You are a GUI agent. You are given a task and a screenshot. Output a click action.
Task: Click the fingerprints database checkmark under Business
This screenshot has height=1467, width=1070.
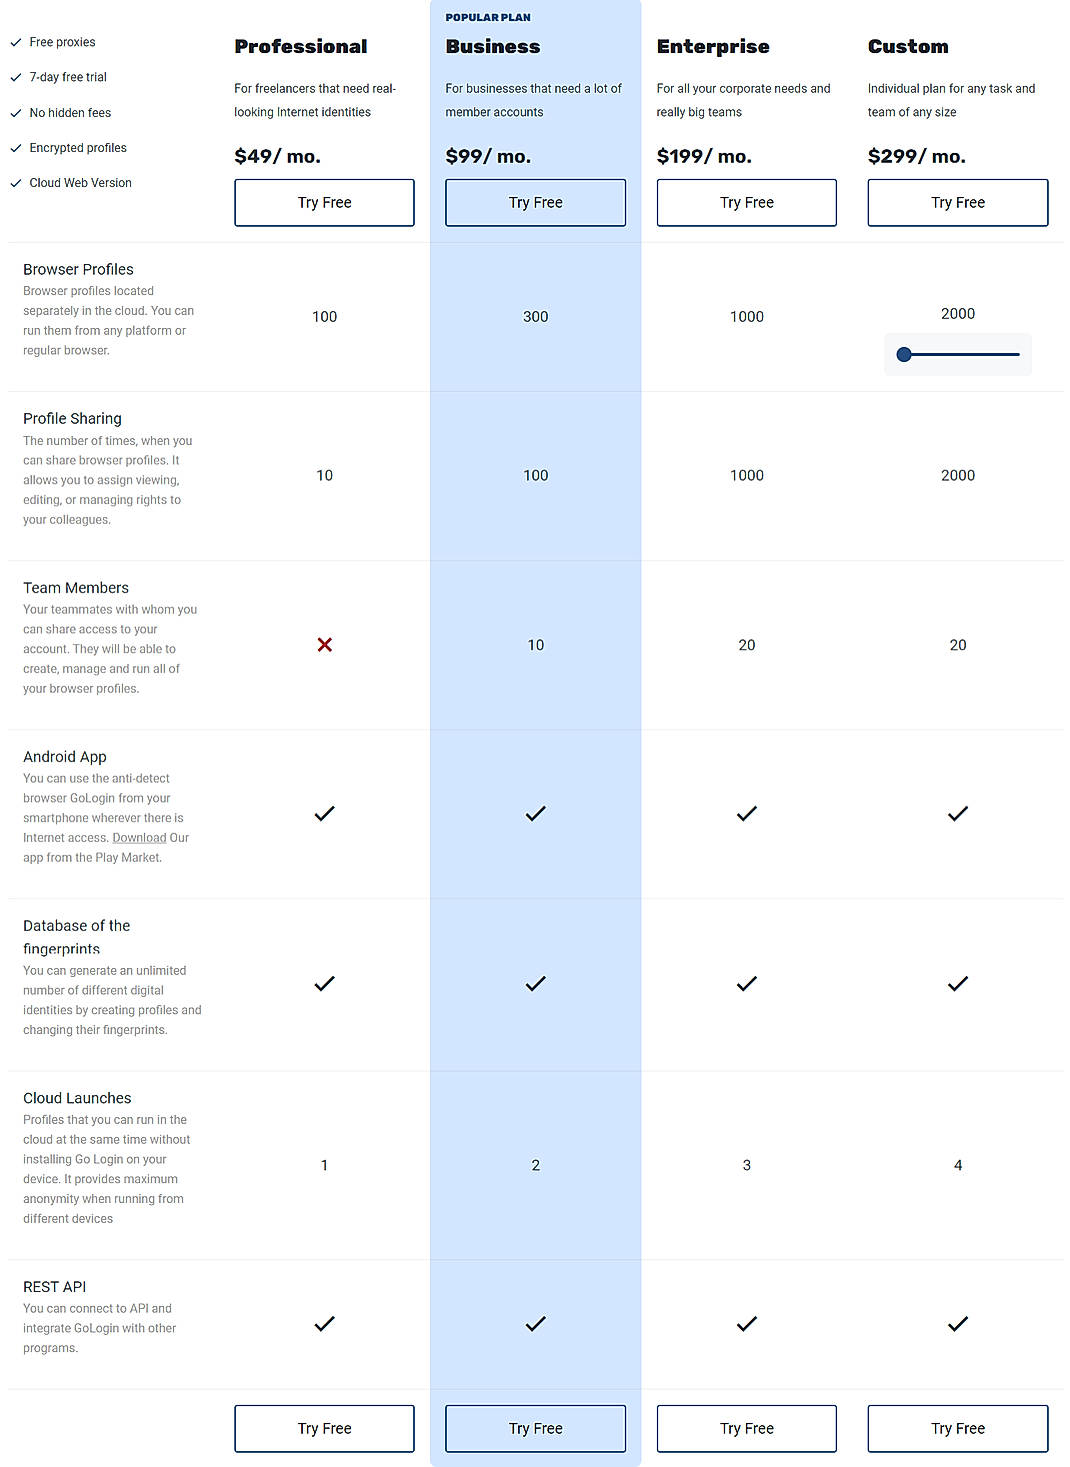535,983
